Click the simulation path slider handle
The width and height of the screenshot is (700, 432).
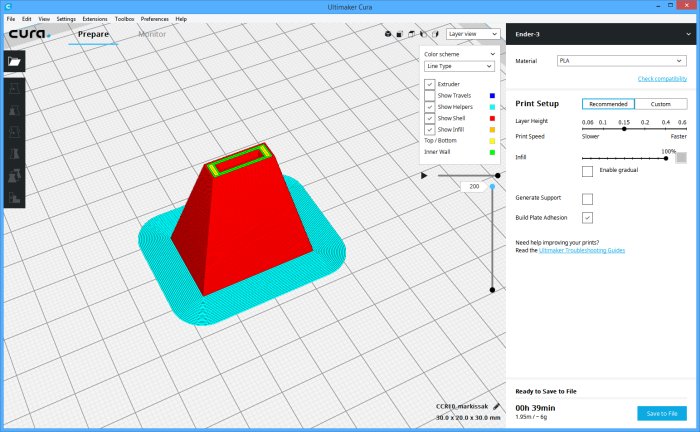(x=497, y=175)
